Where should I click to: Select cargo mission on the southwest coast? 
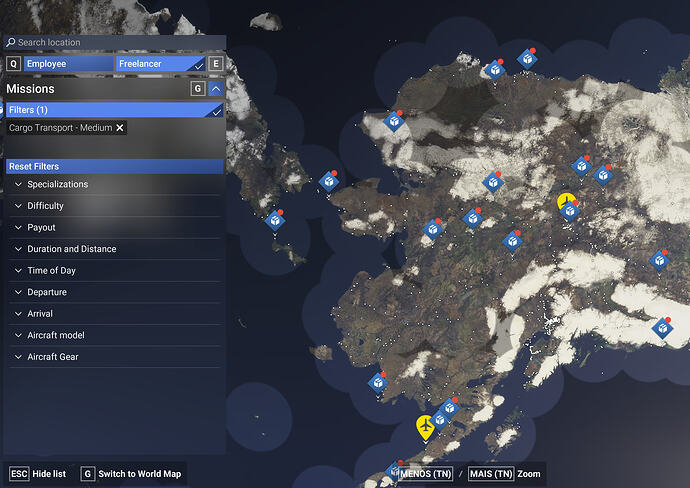coord(378,383)
